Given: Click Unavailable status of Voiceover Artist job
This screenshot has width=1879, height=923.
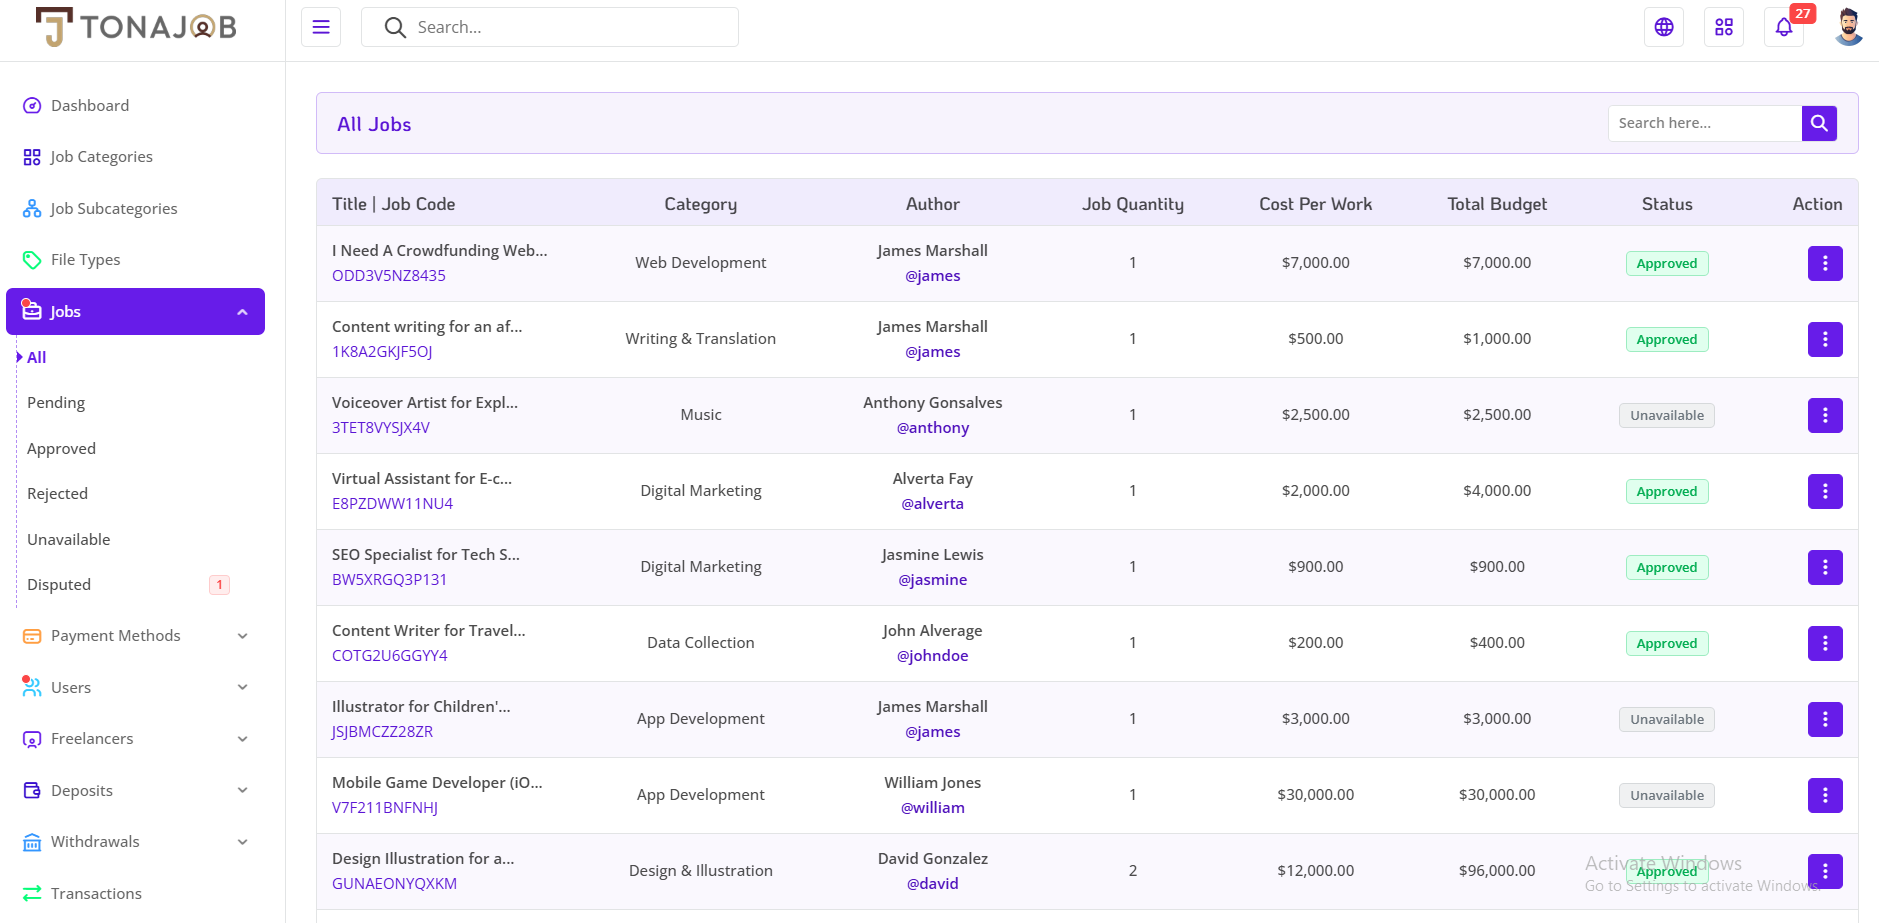Looking at the screenshot, I should (1667, 415).
